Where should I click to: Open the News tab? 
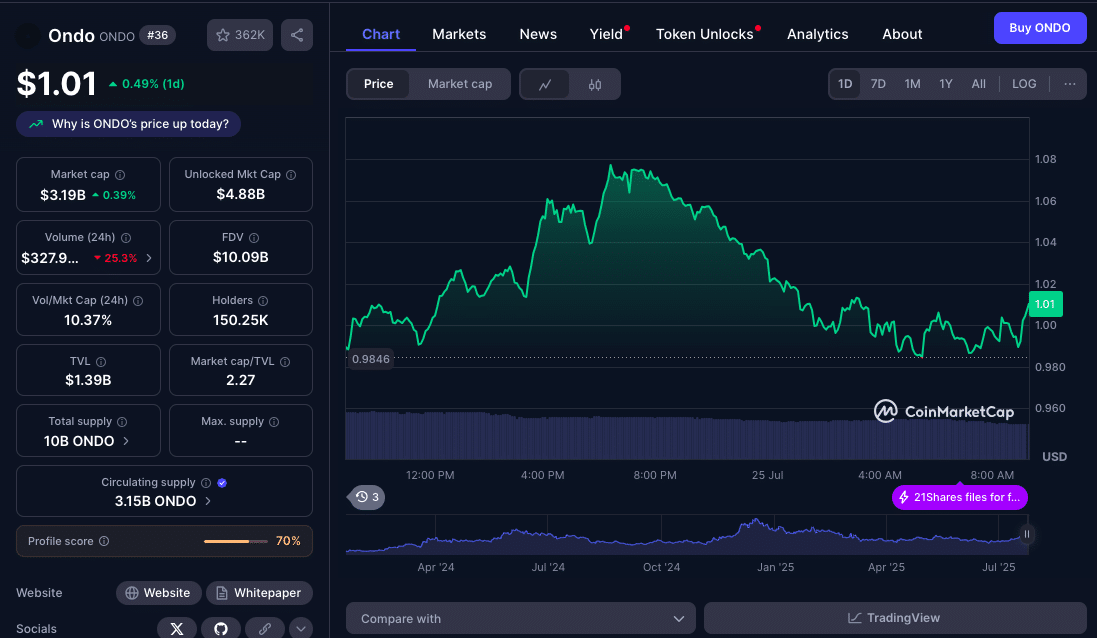[x=538, y=34]
